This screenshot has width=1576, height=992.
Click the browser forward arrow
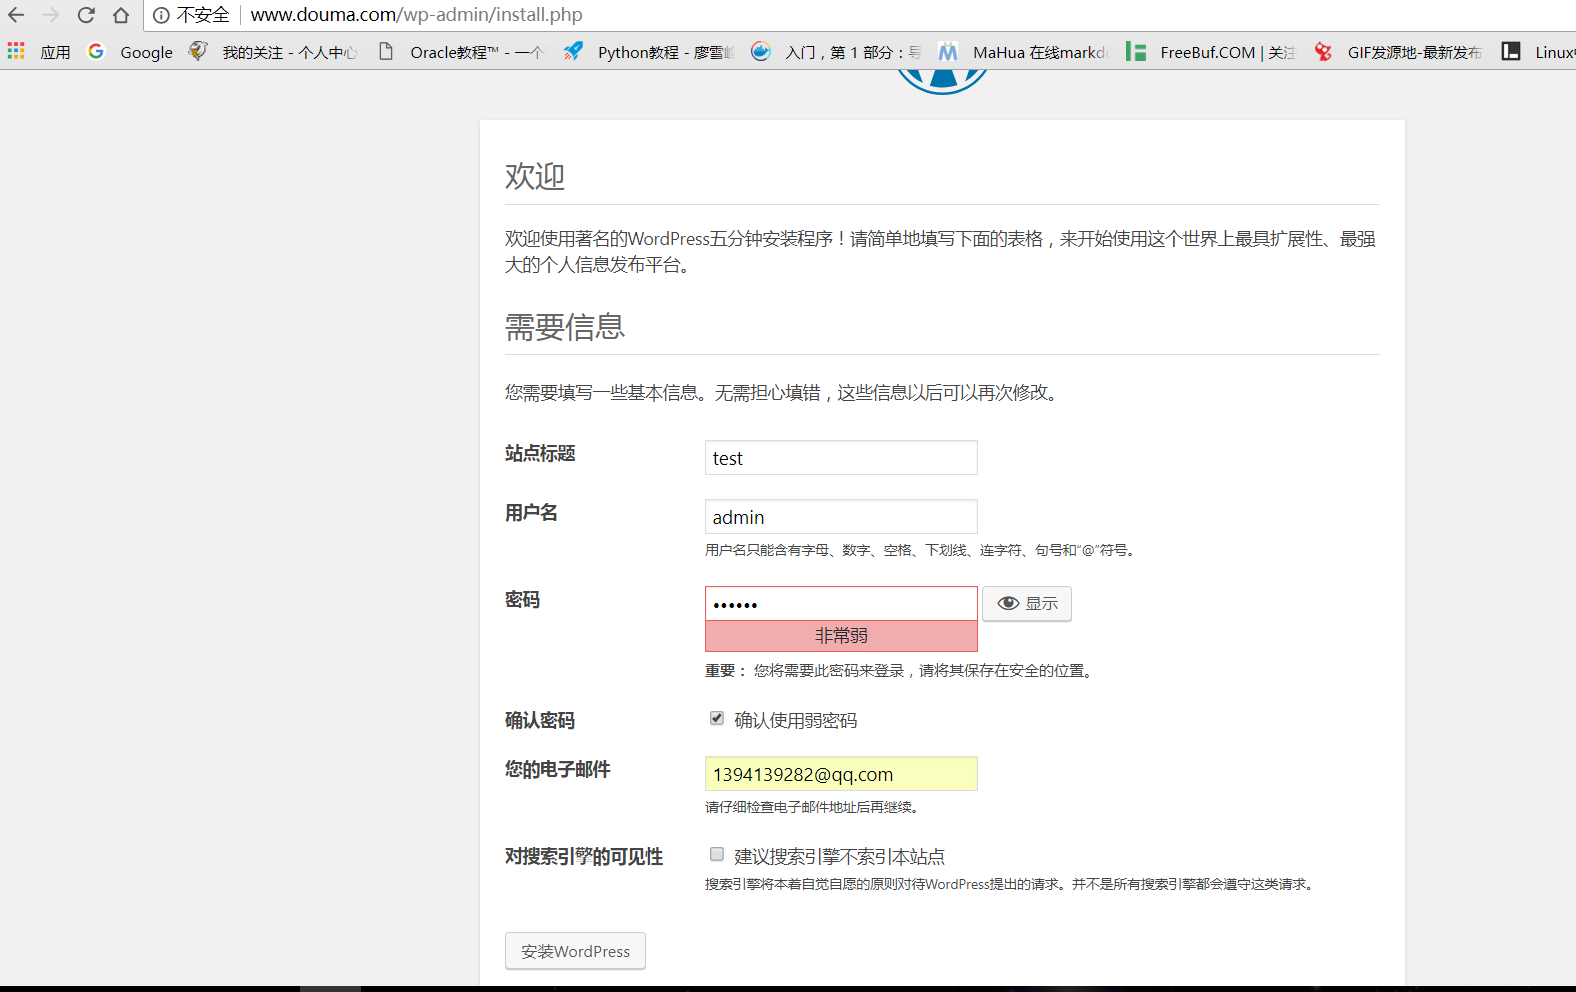51,15
